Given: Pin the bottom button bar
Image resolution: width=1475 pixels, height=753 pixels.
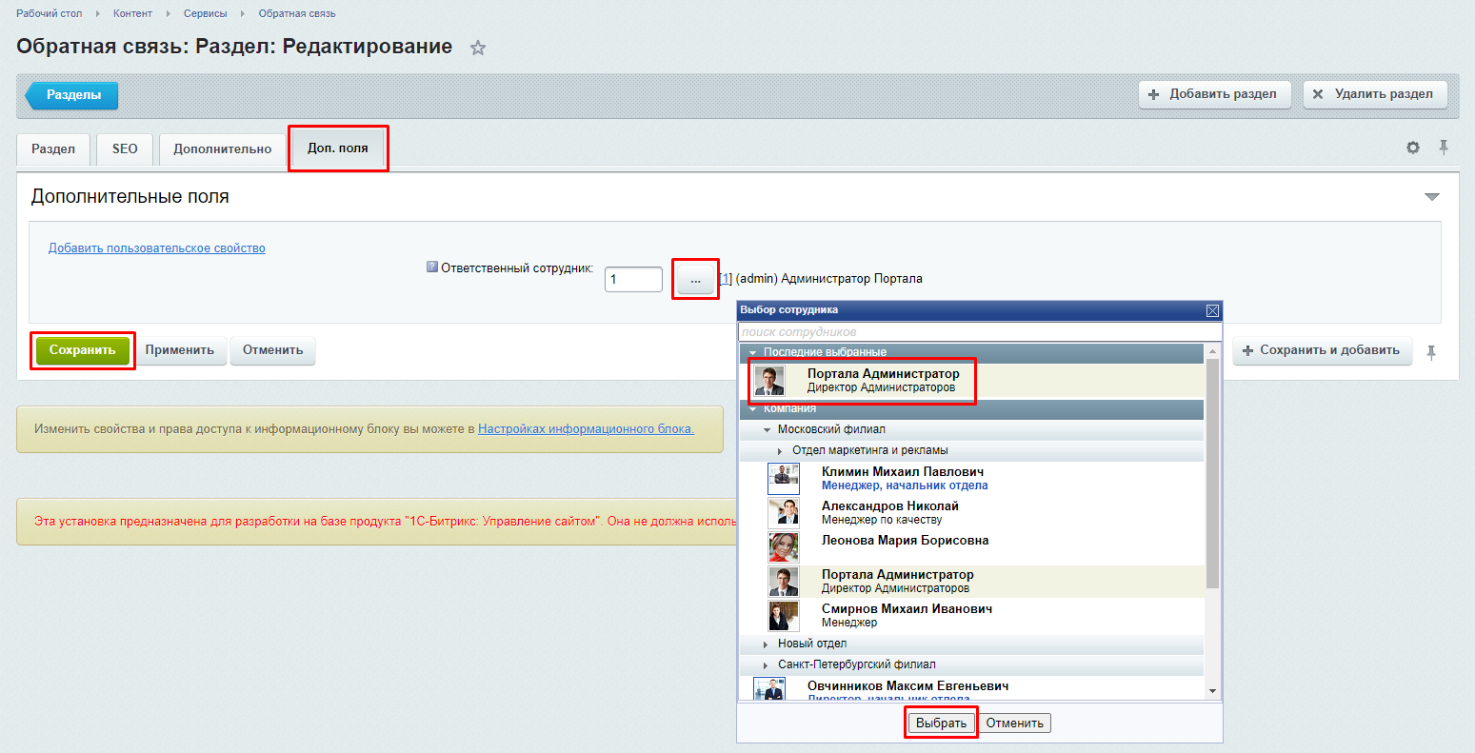Looking at the screenshot, I should click(1432, 351).
